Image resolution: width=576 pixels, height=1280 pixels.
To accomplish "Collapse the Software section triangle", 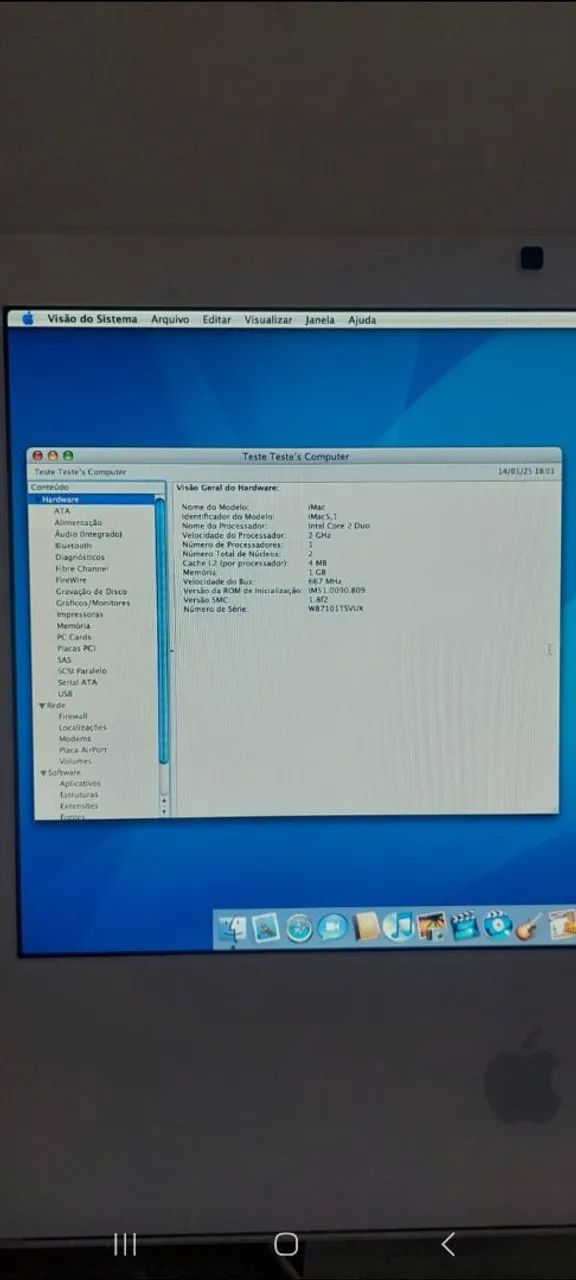I will click(x=44, y=773).
